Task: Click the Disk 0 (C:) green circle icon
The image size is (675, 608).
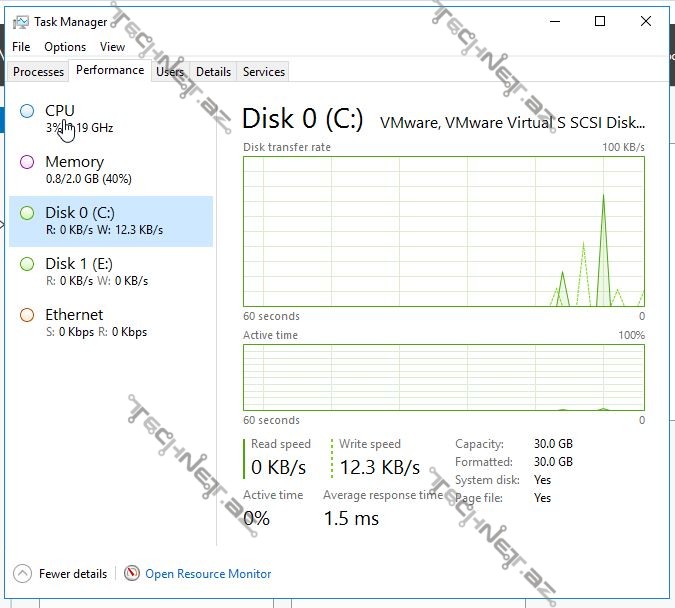Action: point(27,213)
